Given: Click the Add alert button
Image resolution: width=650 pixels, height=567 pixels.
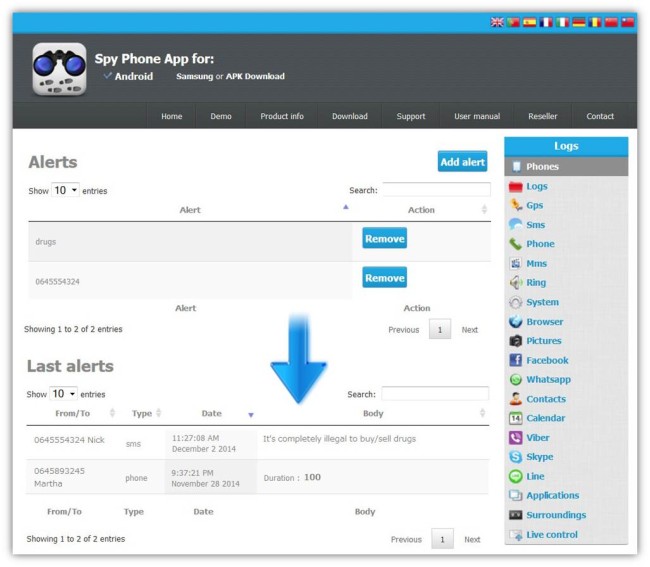Looking at the screenshot, I should click(x=462, y=162).
